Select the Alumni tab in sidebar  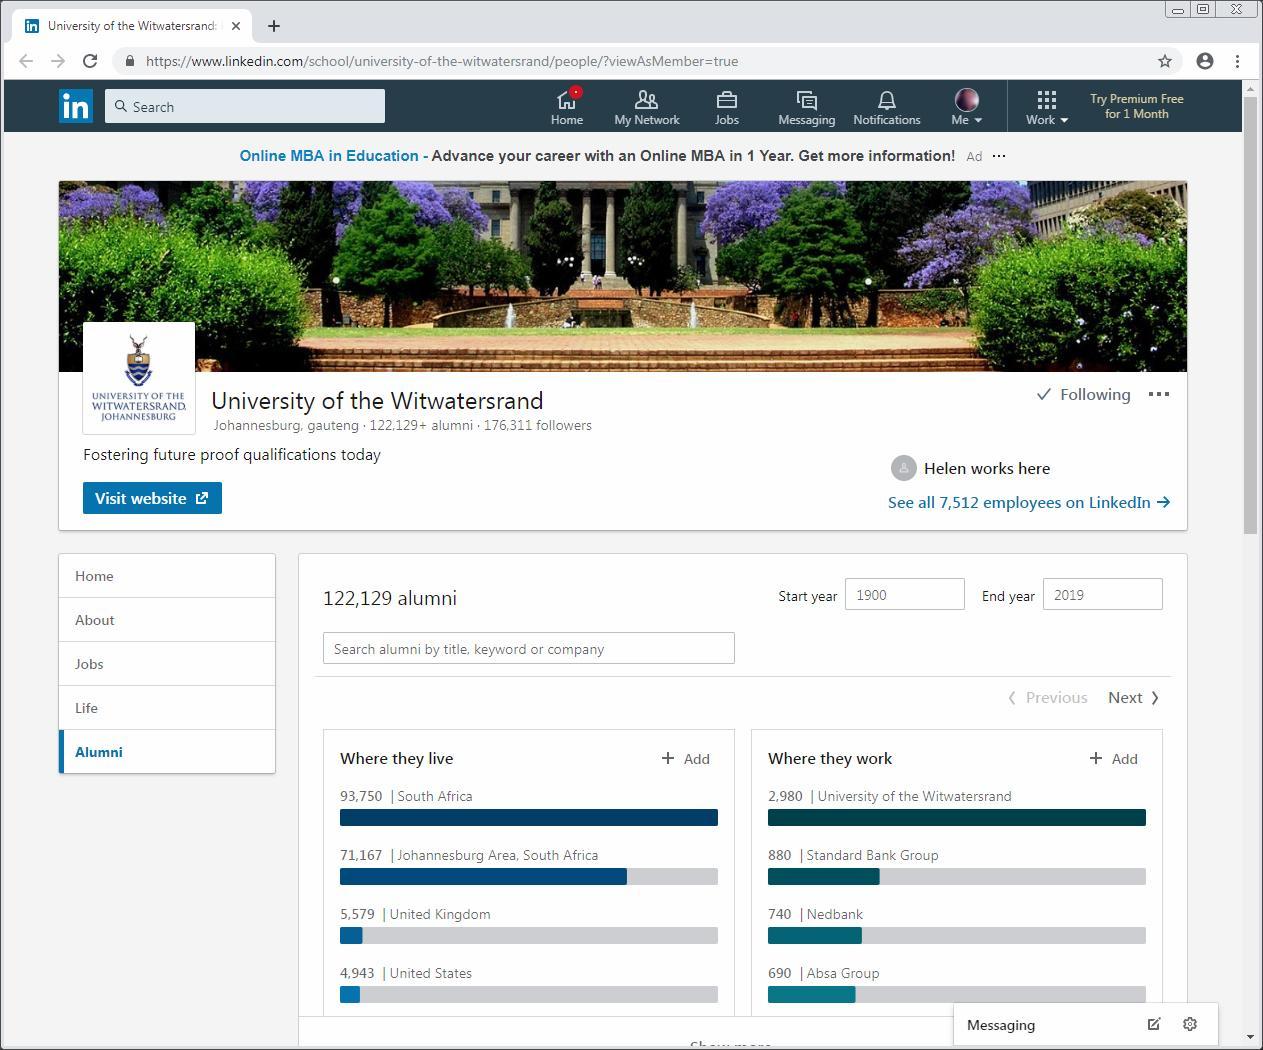click(x=167, y=752)
